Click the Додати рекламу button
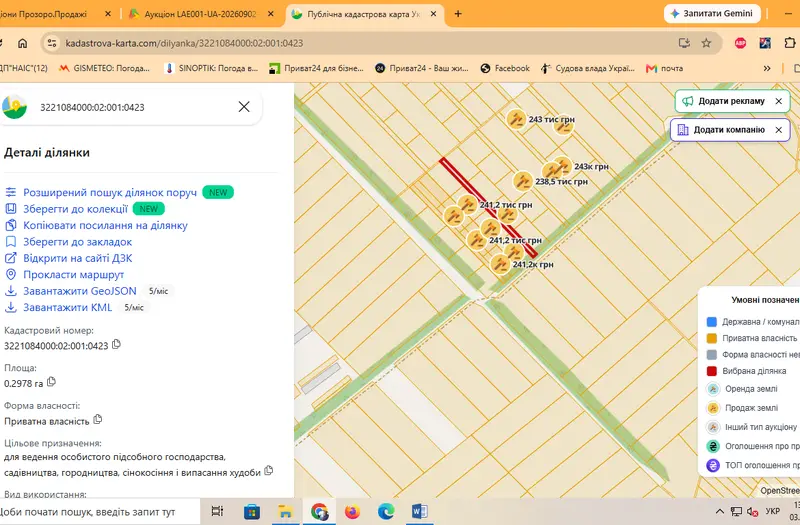 tap(725, 101)
